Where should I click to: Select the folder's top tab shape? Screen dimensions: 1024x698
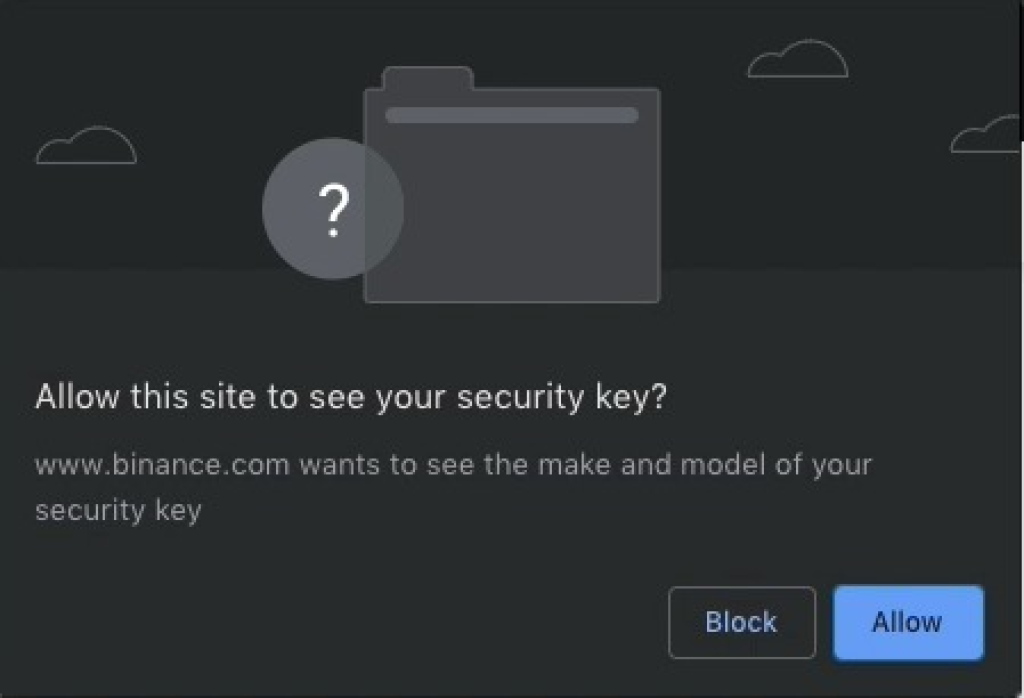coord(428,78)
